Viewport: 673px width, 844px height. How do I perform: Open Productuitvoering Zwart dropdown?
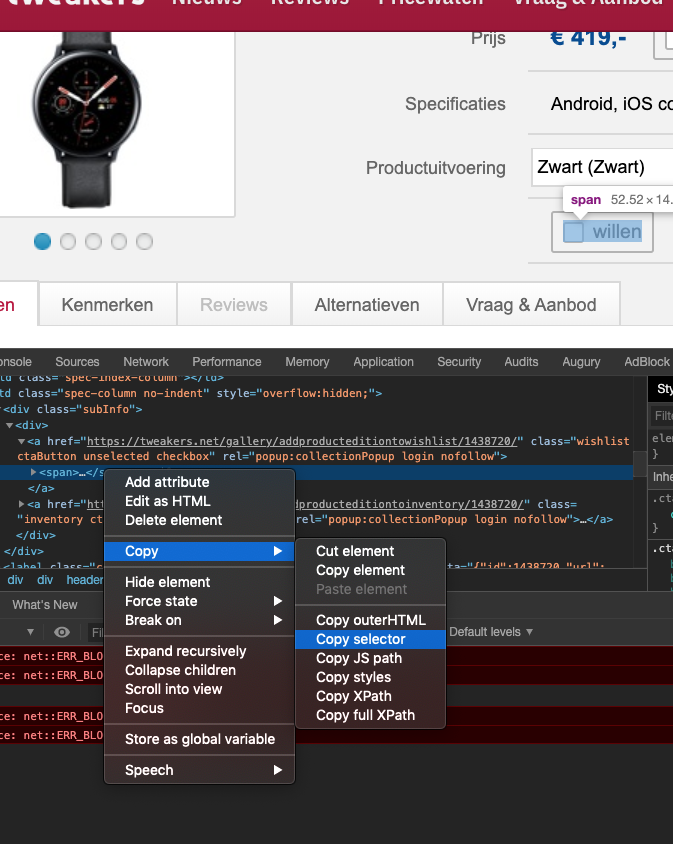(602, 167)
